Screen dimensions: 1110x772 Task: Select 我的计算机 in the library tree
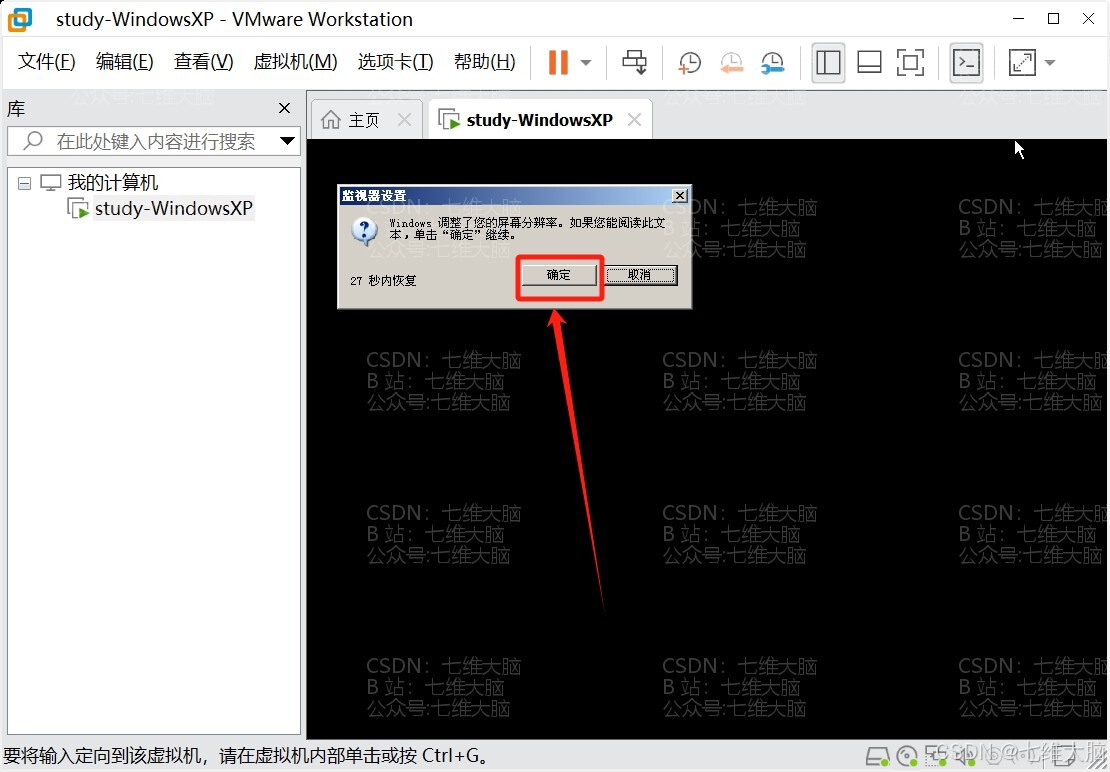tap(113, 183)
